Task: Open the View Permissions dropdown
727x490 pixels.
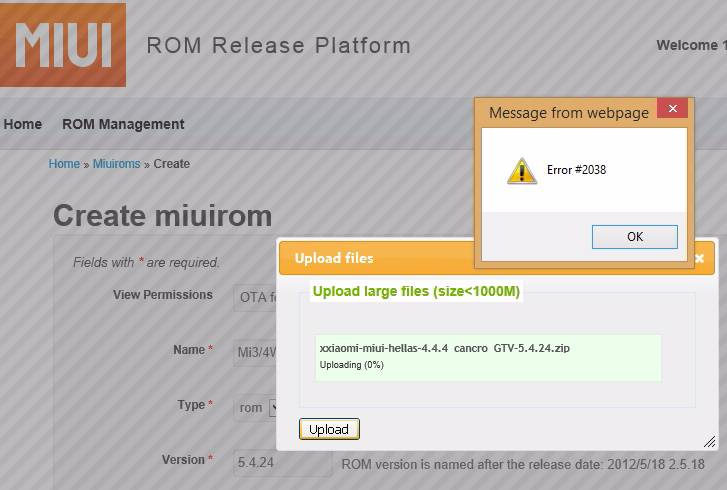Action: pyautogui.click(x=255, y=297)
